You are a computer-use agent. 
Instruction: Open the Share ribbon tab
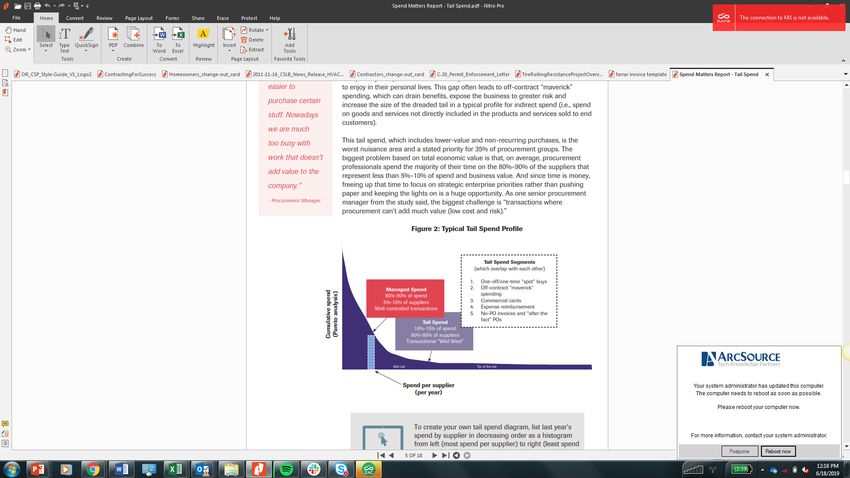click(x=198, y=18)
